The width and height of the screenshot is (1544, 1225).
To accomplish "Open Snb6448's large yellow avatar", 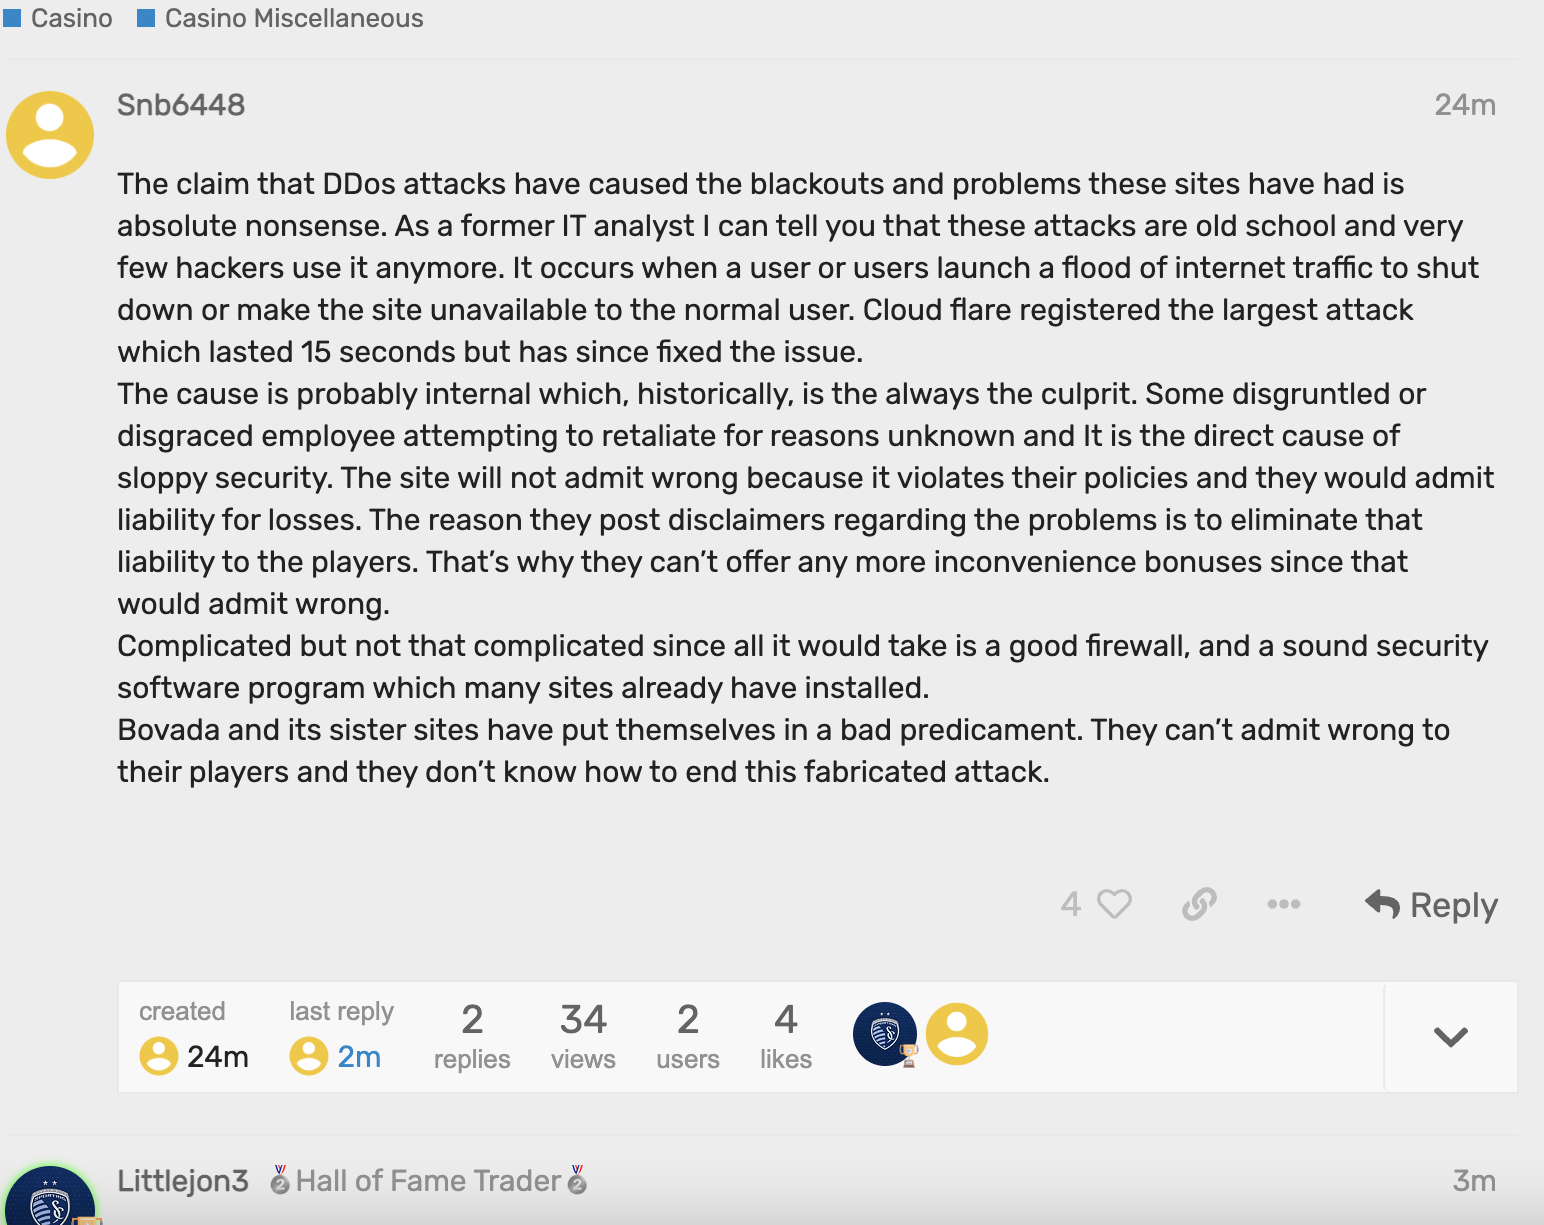I will click(50, 135).
